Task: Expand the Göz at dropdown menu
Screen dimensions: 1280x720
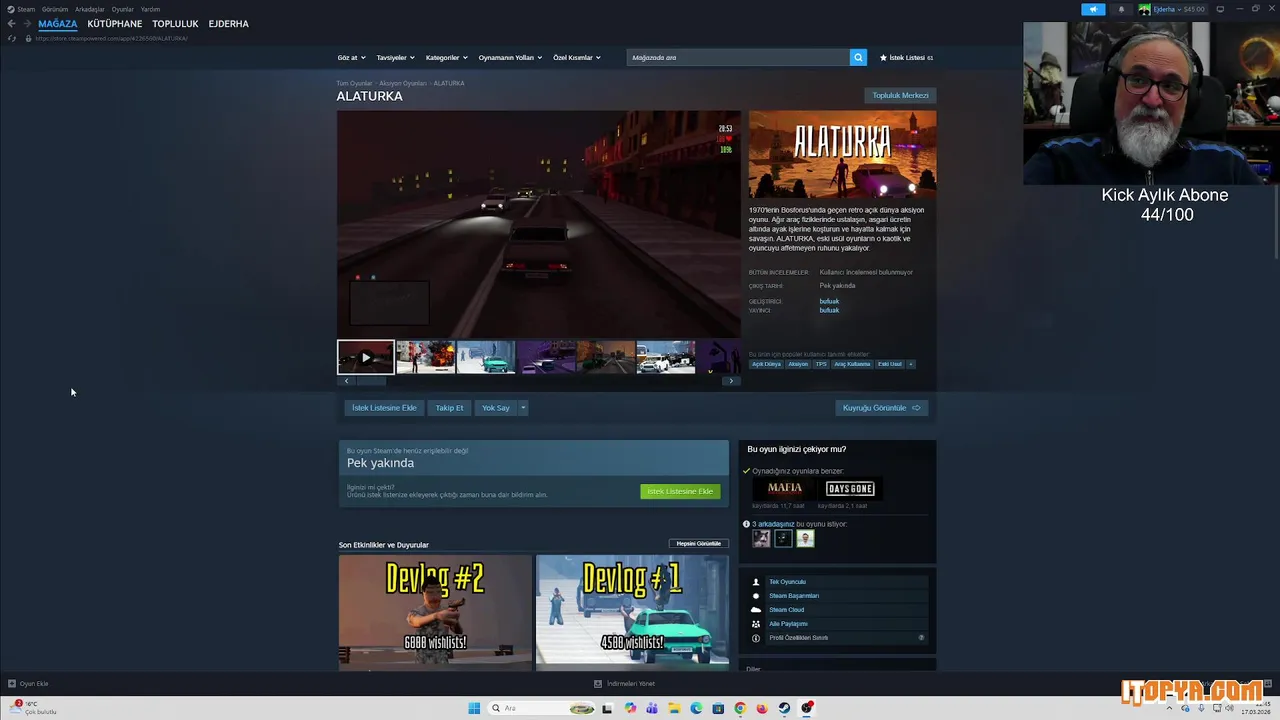Action: pyautogui.click(x=351, y=58)
